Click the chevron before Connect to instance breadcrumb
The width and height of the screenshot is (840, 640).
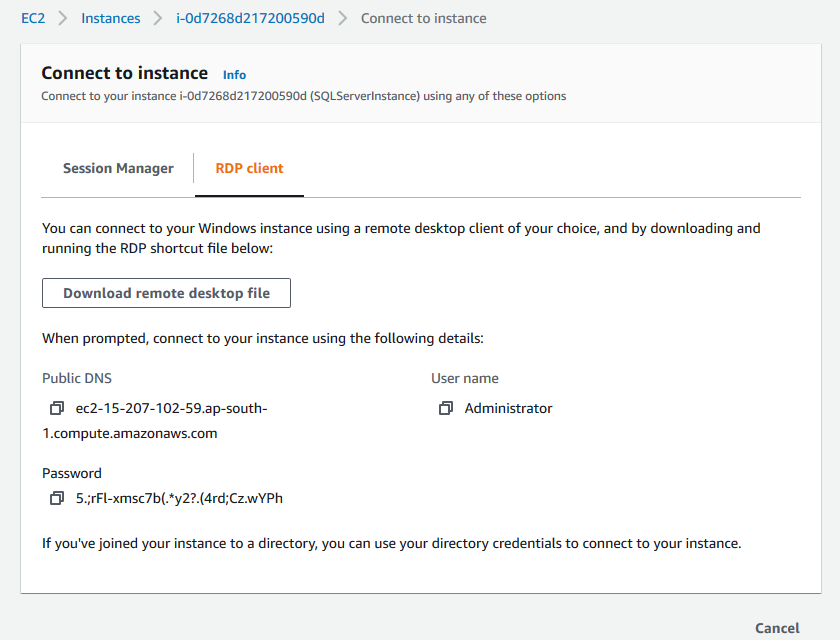click(x=343, y=19)
